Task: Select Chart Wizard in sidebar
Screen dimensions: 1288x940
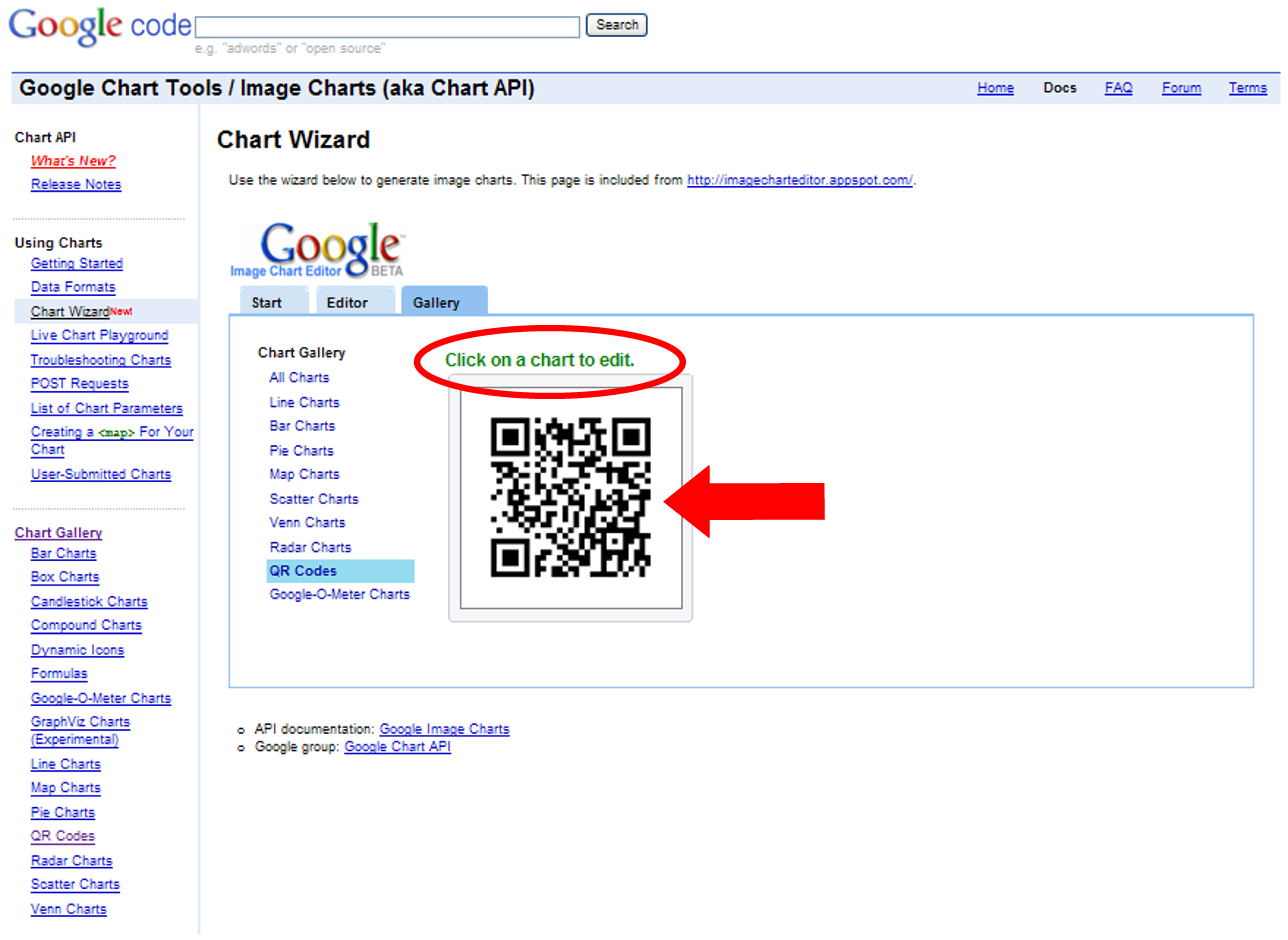Action: click(x=70, y=312)
